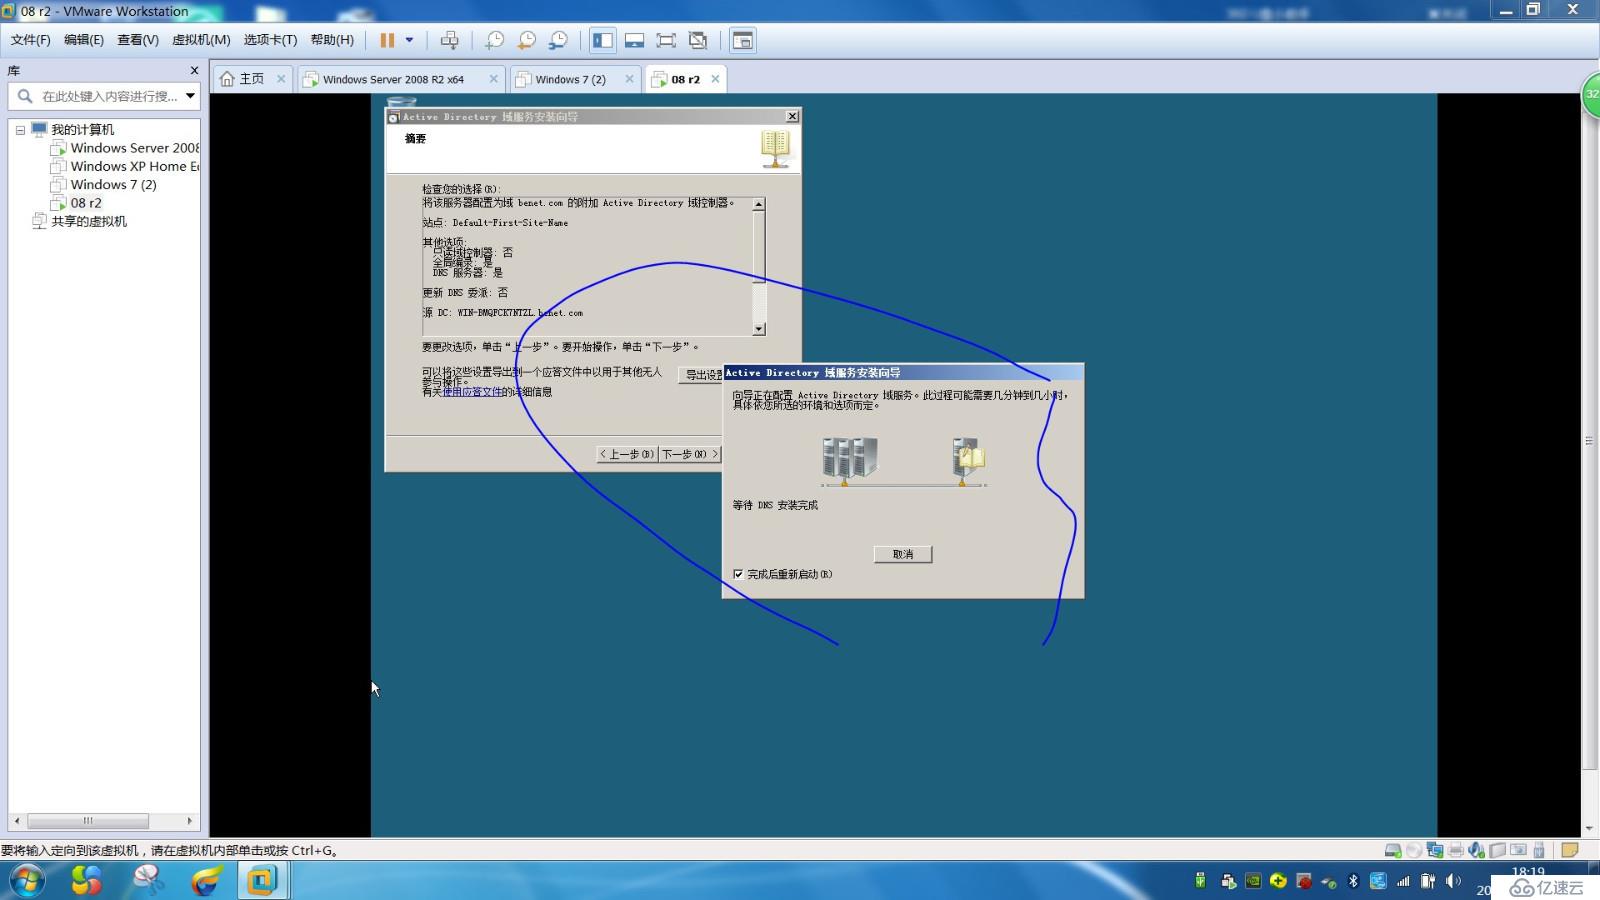Select Windows XP Home VM in library
Viewport: 1600px width, 900px height.
[x=134, y=166]
